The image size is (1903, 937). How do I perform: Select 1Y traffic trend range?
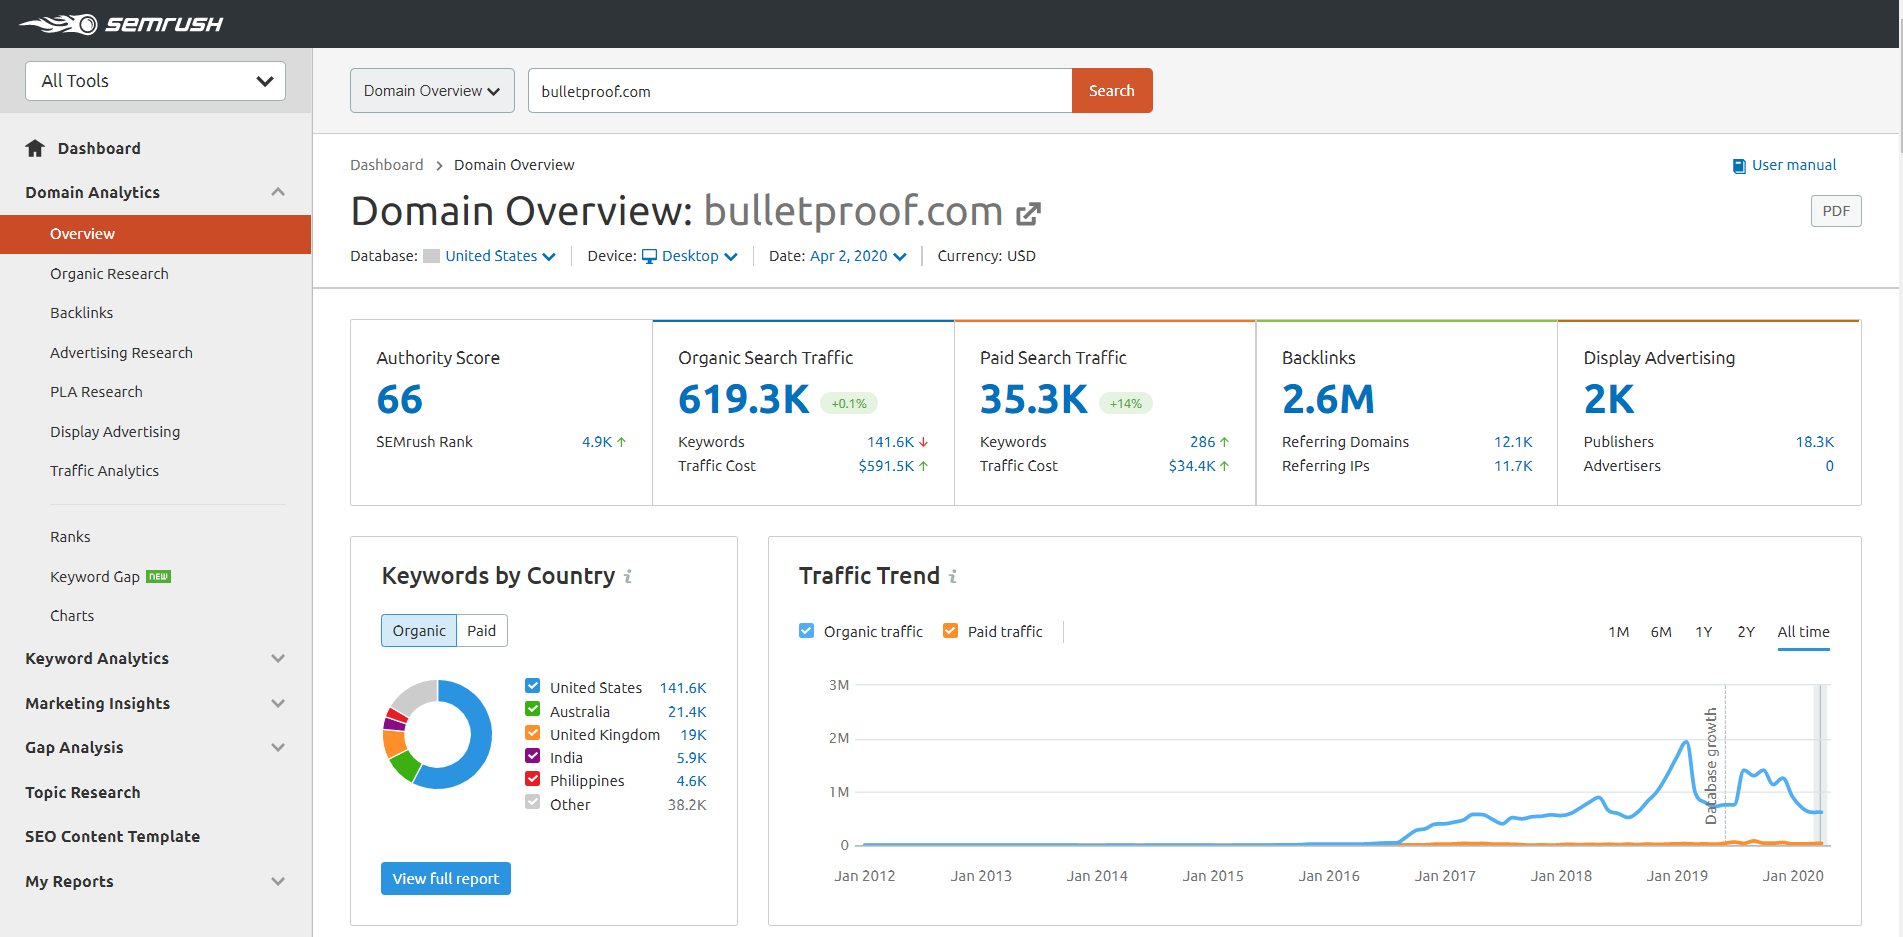coord(1704,632)
